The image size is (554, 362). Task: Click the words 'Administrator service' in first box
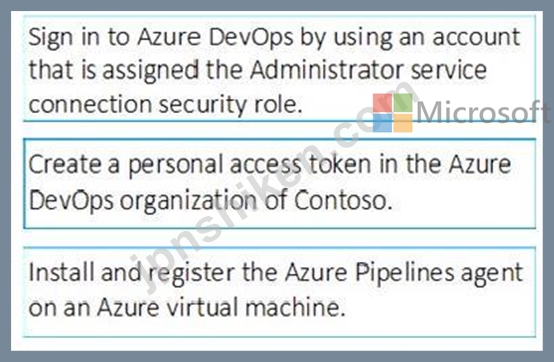[x=368, y=70]
